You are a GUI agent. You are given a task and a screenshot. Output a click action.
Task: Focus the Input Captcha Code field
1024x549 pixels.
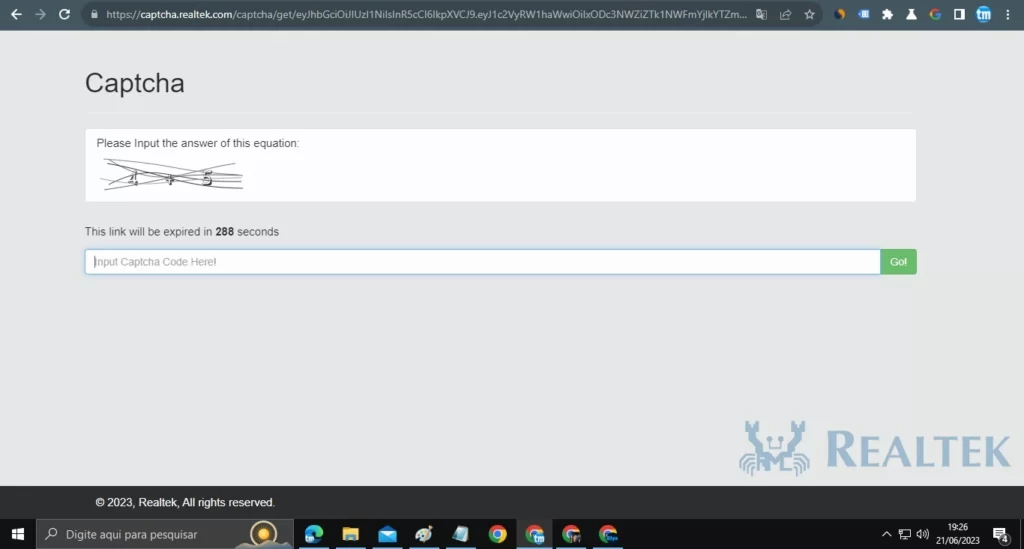[483, 262]
